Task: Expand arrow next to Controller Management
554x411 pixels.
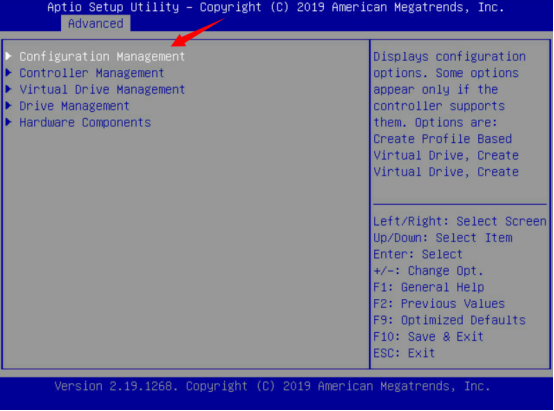Action: (x=9, y=72)
